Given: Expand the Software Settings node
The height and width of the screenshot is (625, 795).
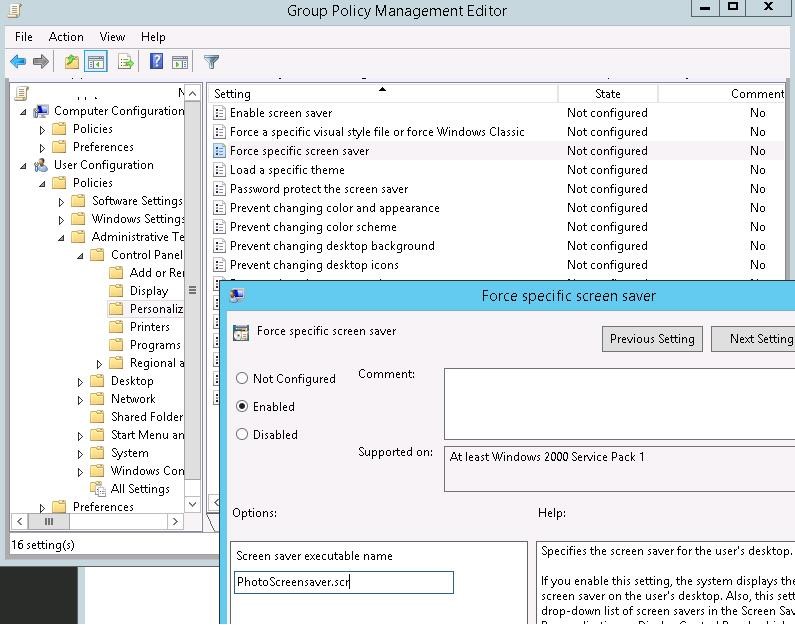Looking at the screenshot, I should point(62,201).
